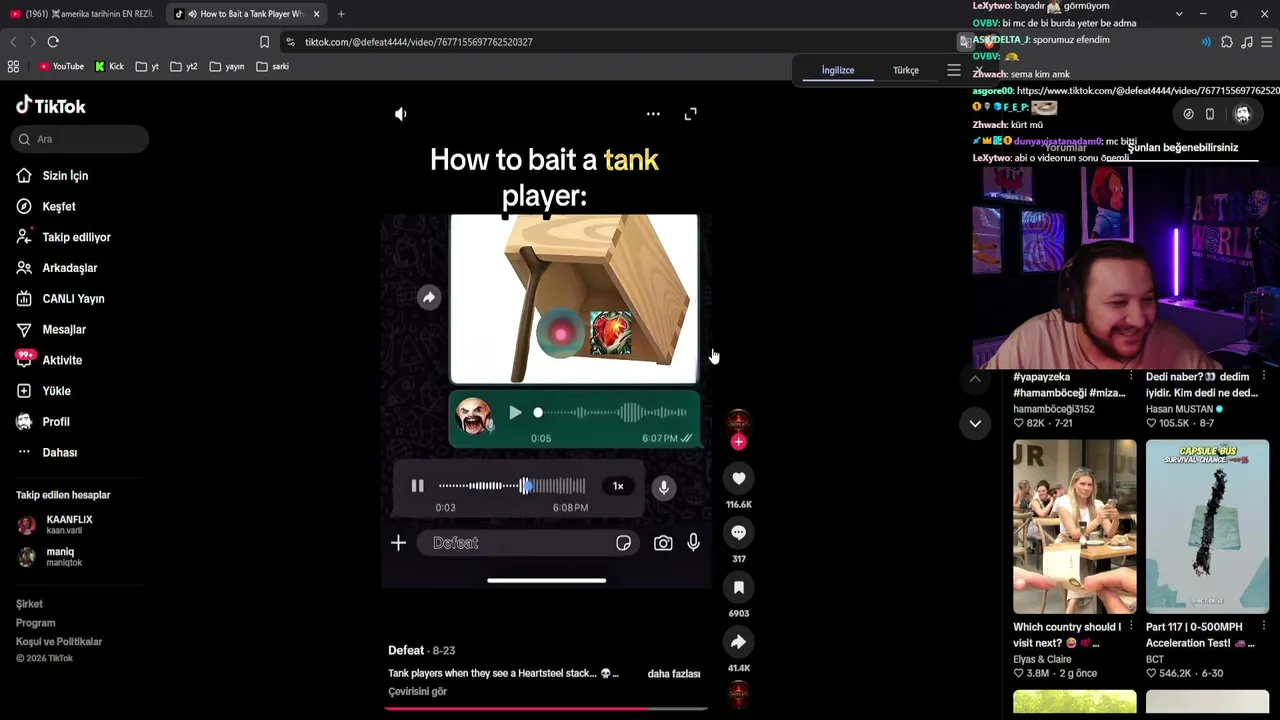This screenshot has height=720, width=1280.
Task: Open the YouTube bookmark
Action: pos(61,67)
